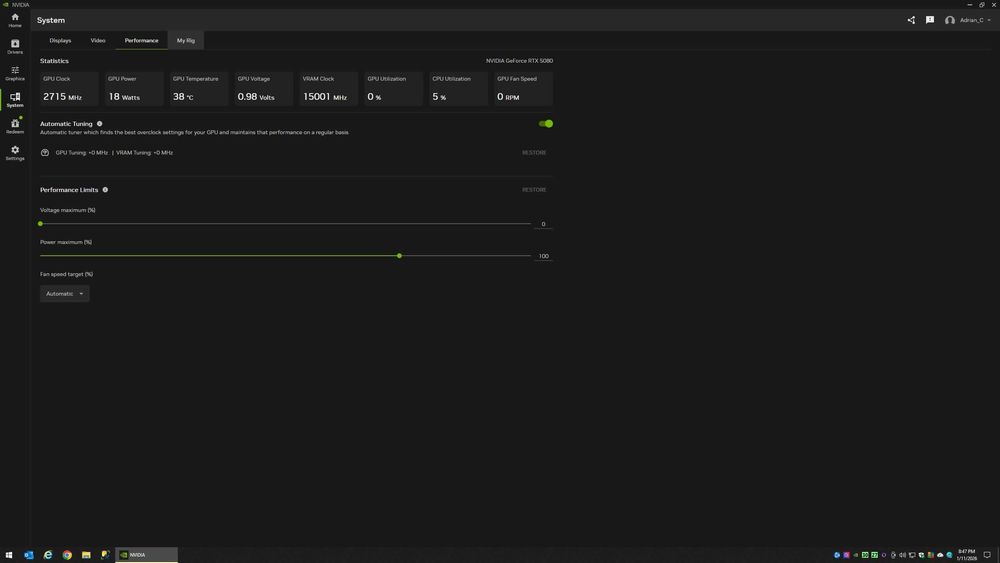The height and width of the screenshot is (563, 1000).
Task: Click the Voltage maximum slider handle
Action: 40,224
